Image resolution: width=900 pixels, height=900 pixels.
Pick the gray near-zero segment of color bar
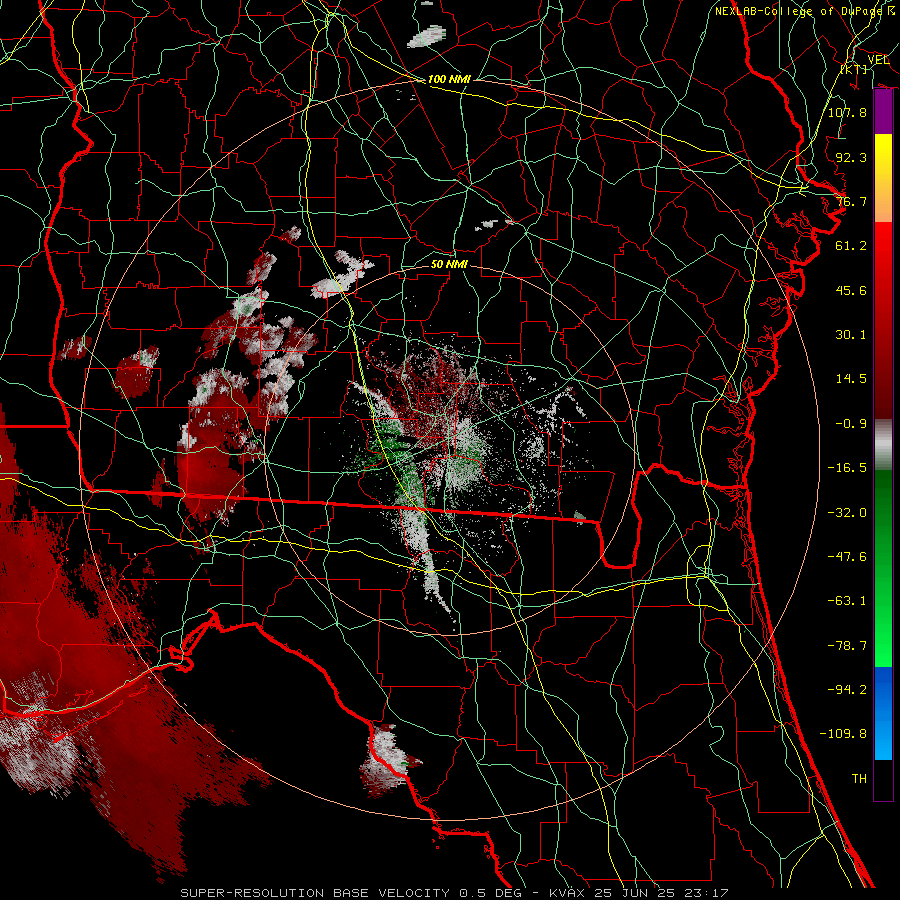point(883,443)
